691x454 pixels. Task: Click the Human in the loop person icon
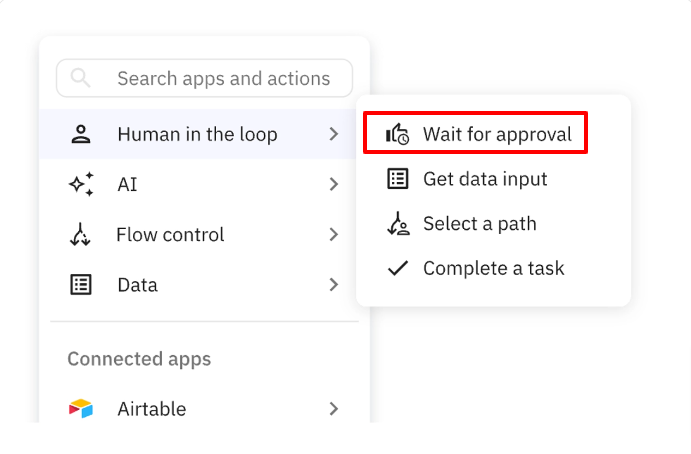[81, 134]
